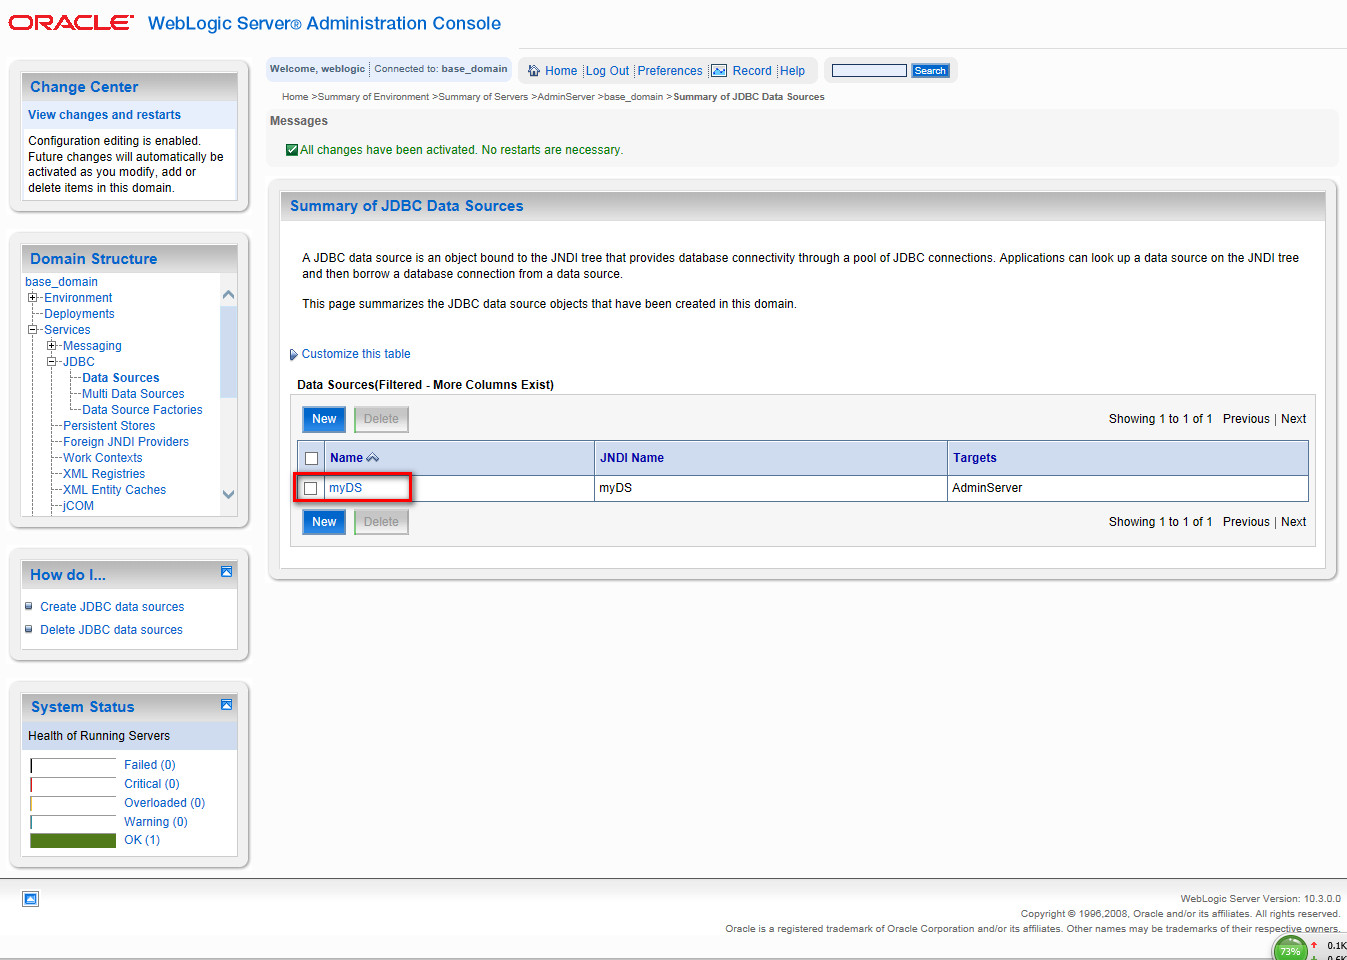
Task: Open the myDS data source link
Action: click(346, 488)
